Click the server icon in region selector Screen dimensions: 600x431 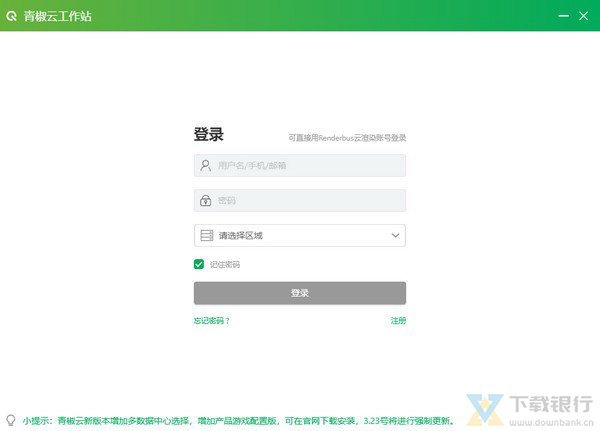click(207, 235)
